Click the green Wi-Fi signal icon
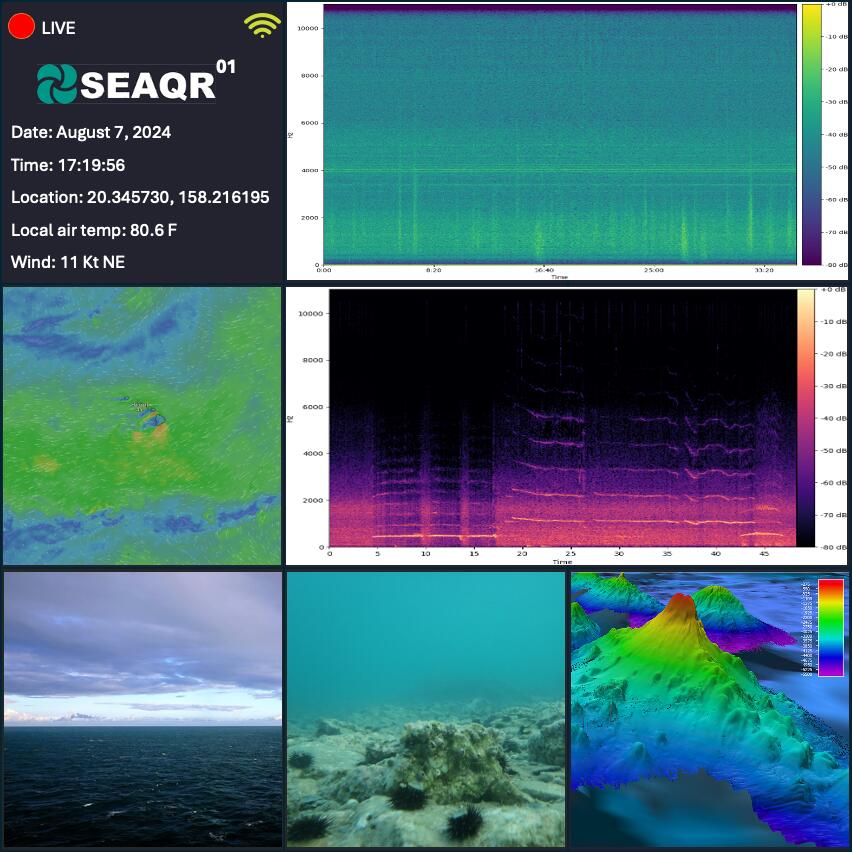Image resolution: width=852 pixels, height=852 pixels. click(262, 25)
